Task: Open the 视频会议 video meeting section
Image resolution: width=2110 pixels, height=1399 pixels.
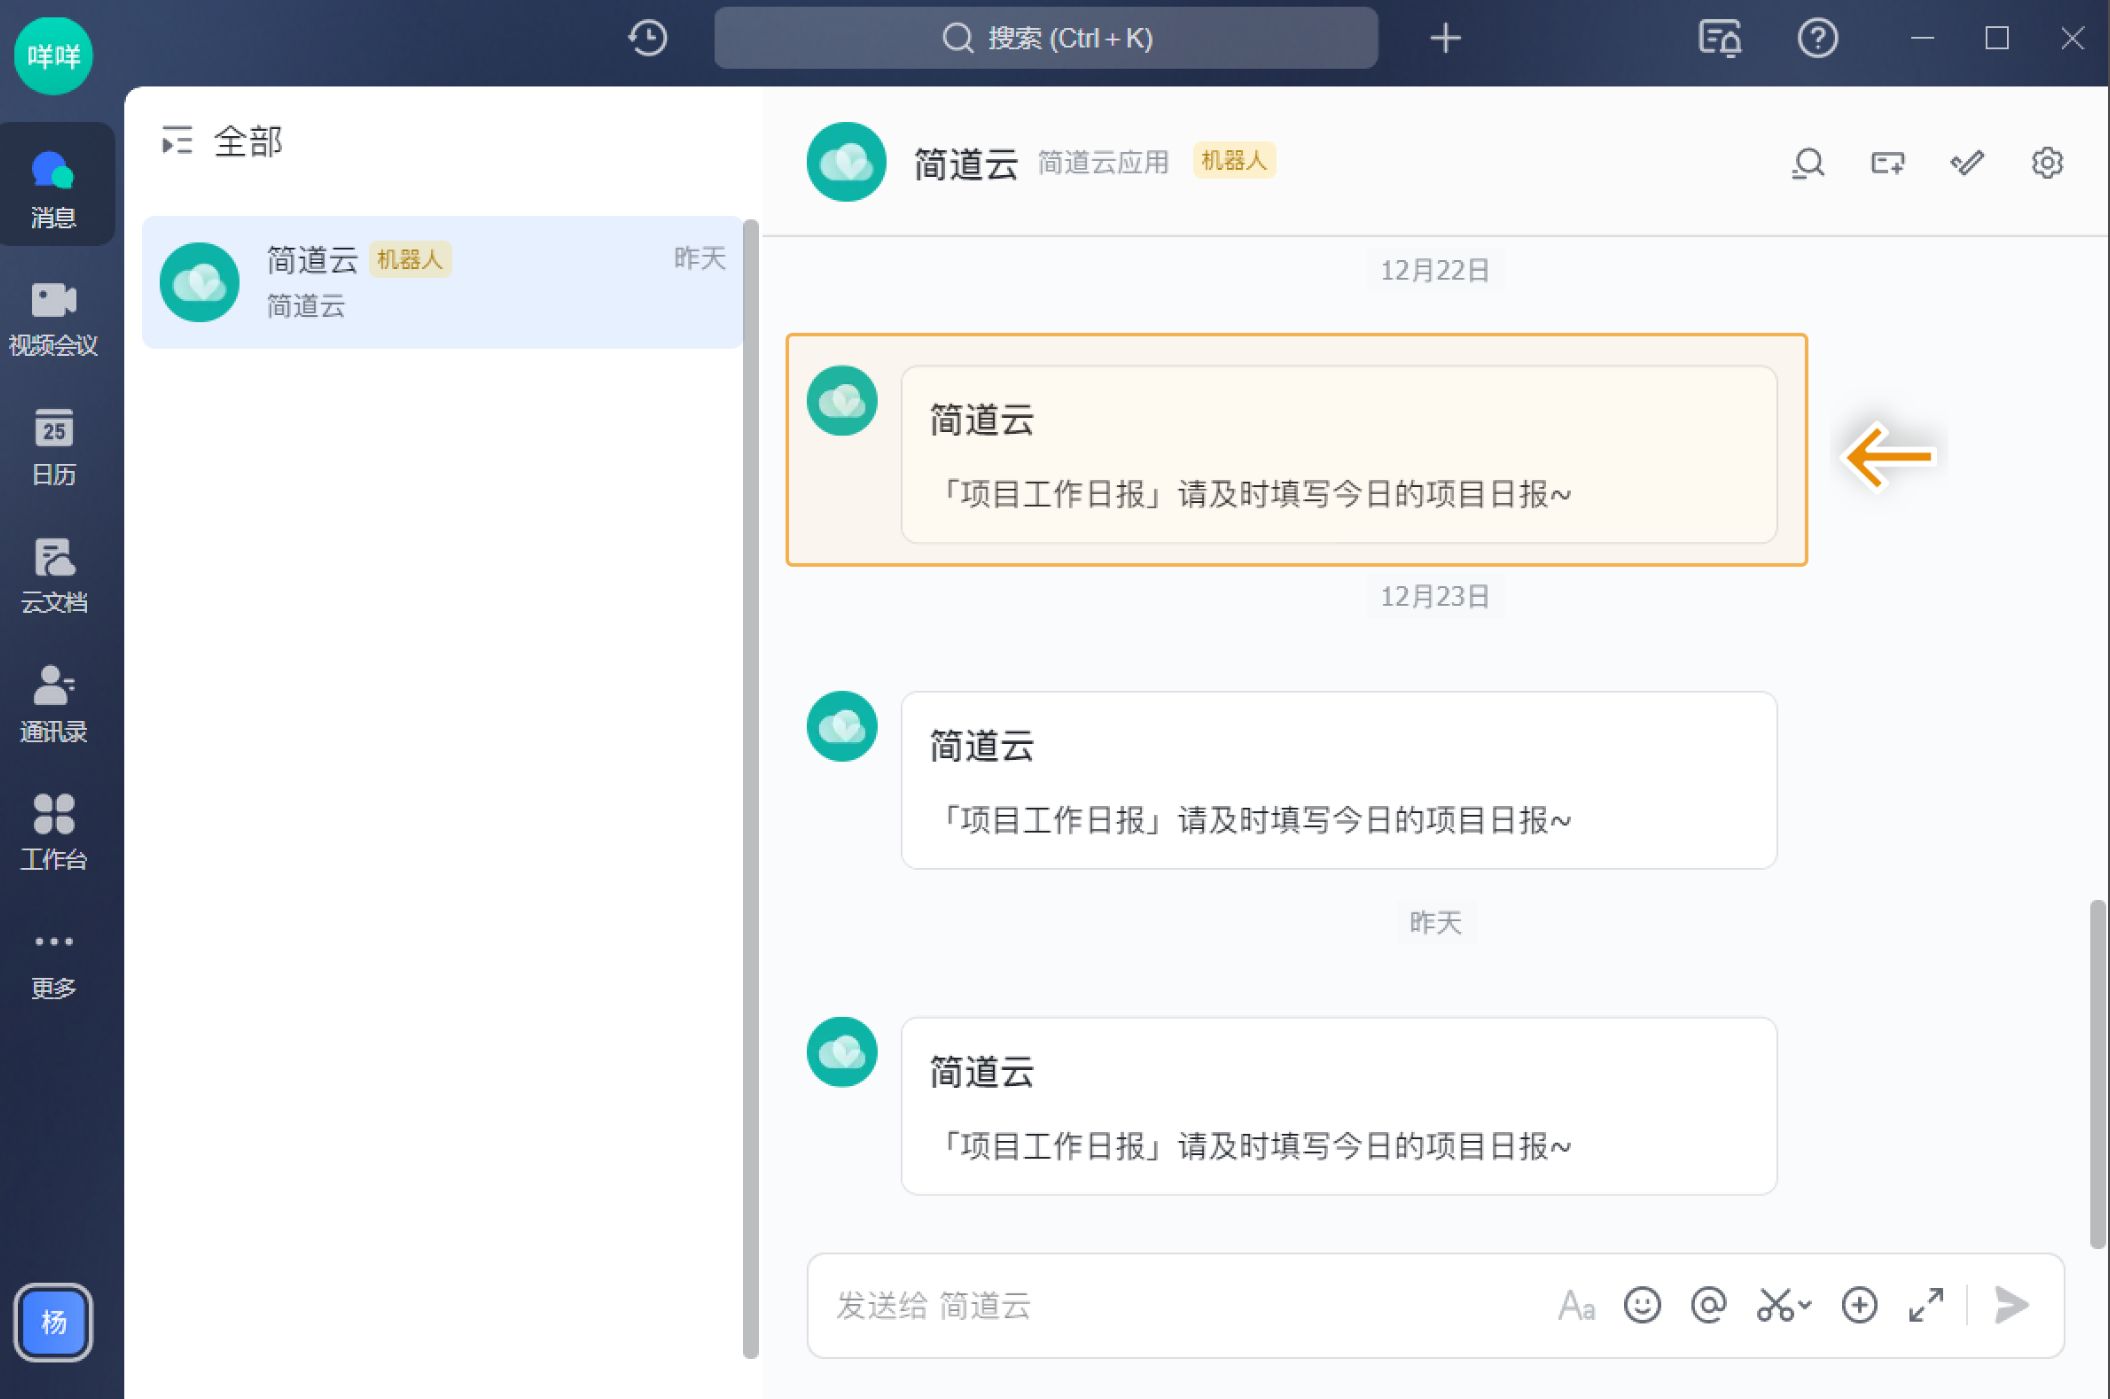Action: pos(54,318)
